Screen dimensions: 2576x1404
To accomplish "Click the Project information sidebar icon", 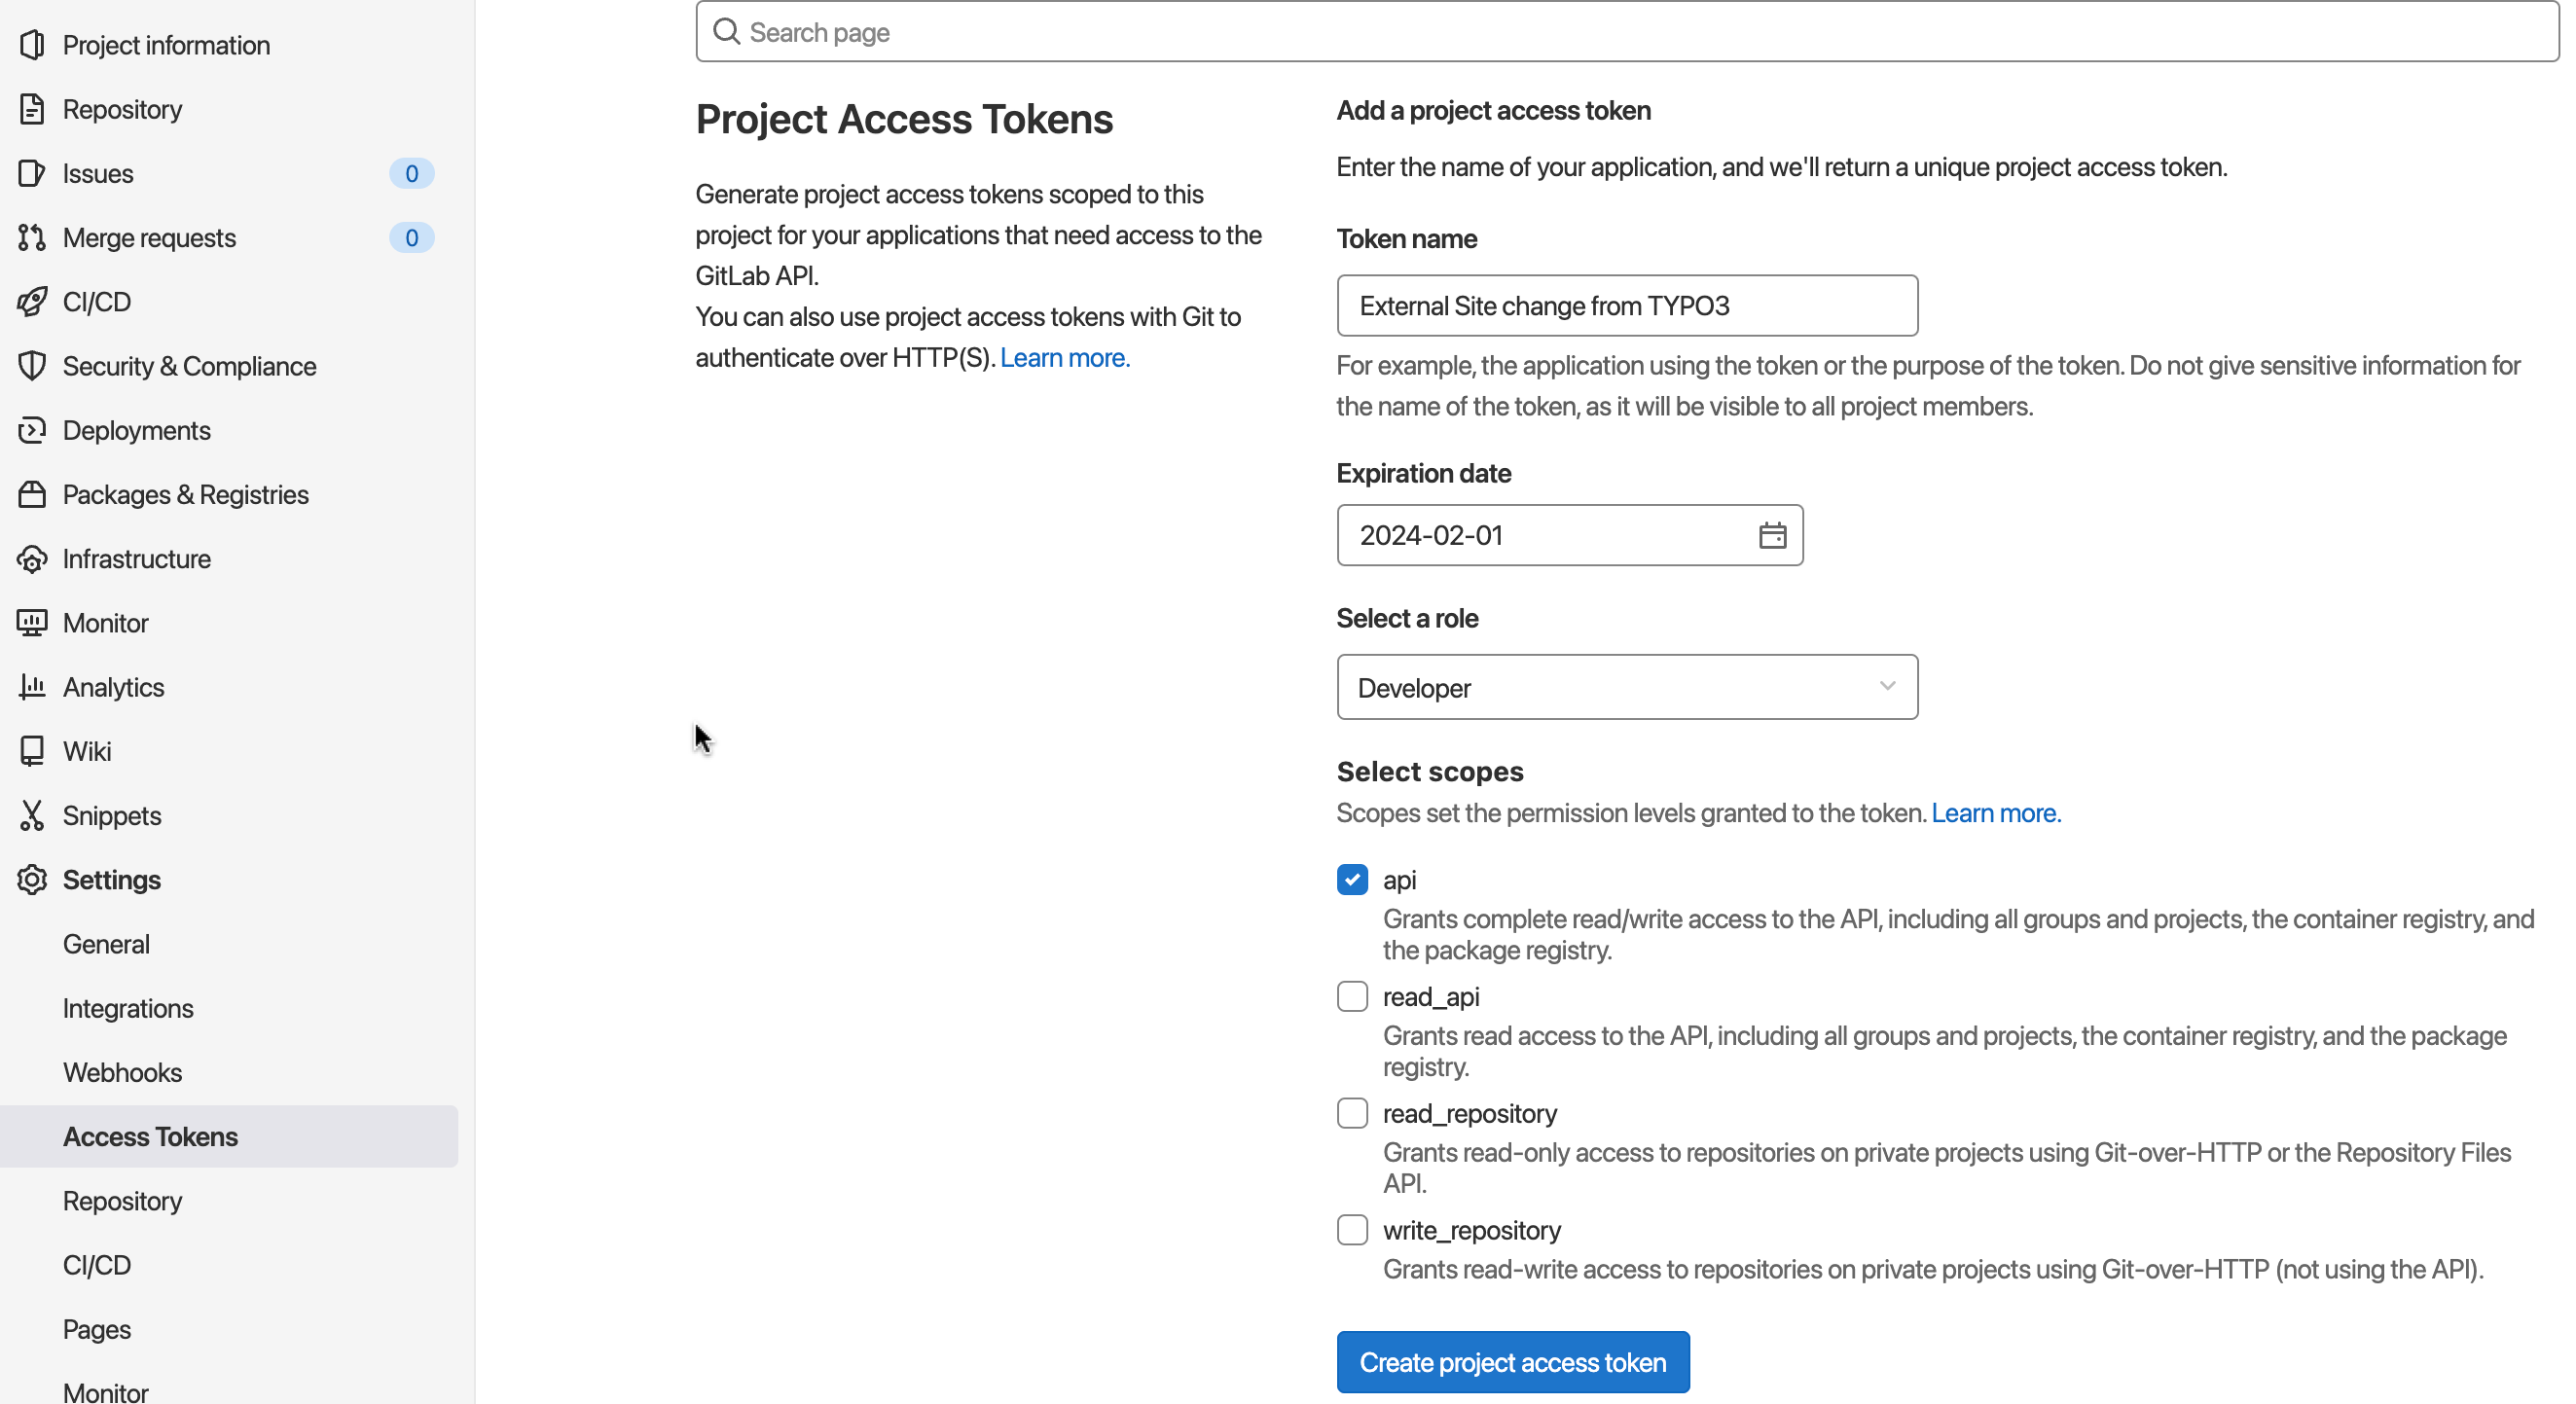I will (32, 45).
